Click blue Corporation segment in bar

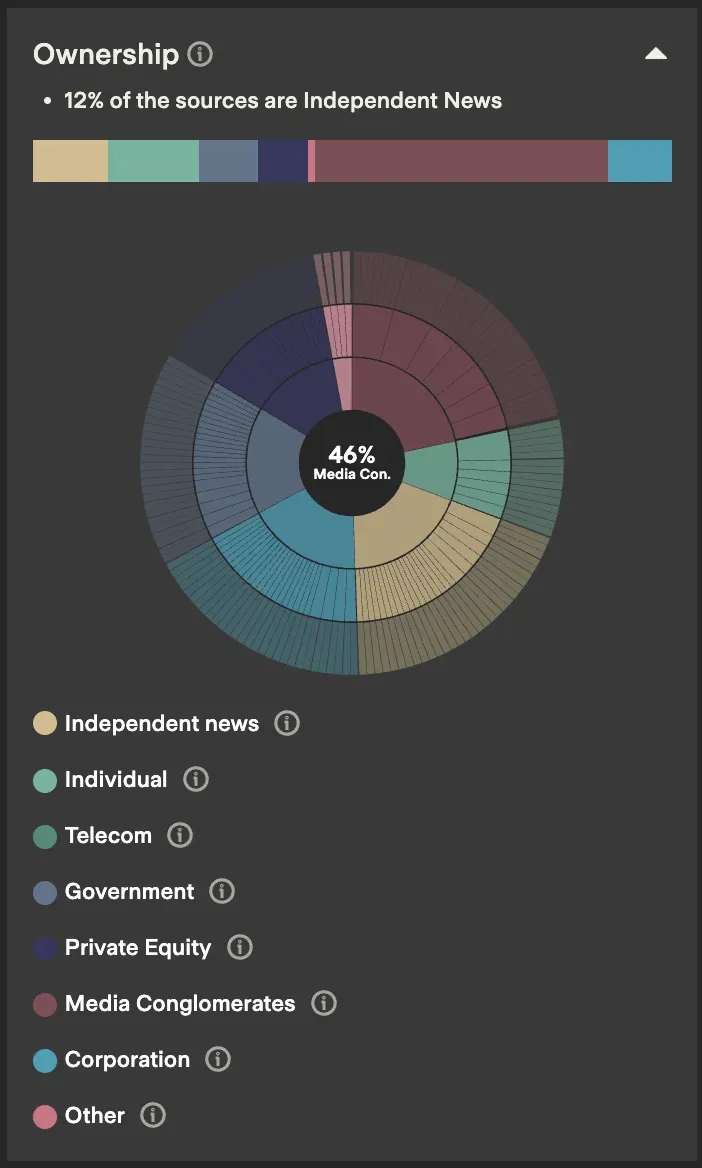point(640,161)
